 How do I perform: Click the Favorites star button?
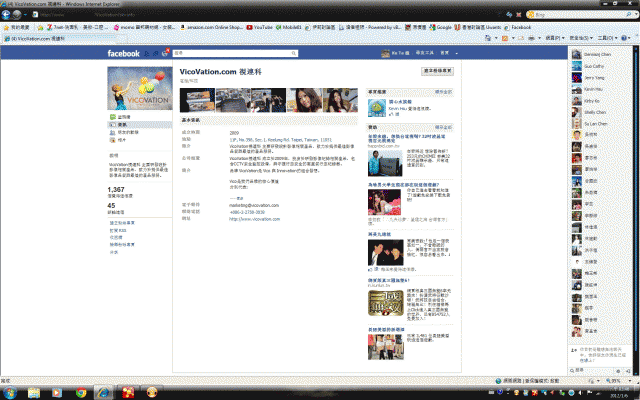pyautogui.click(x=17, y=27)
